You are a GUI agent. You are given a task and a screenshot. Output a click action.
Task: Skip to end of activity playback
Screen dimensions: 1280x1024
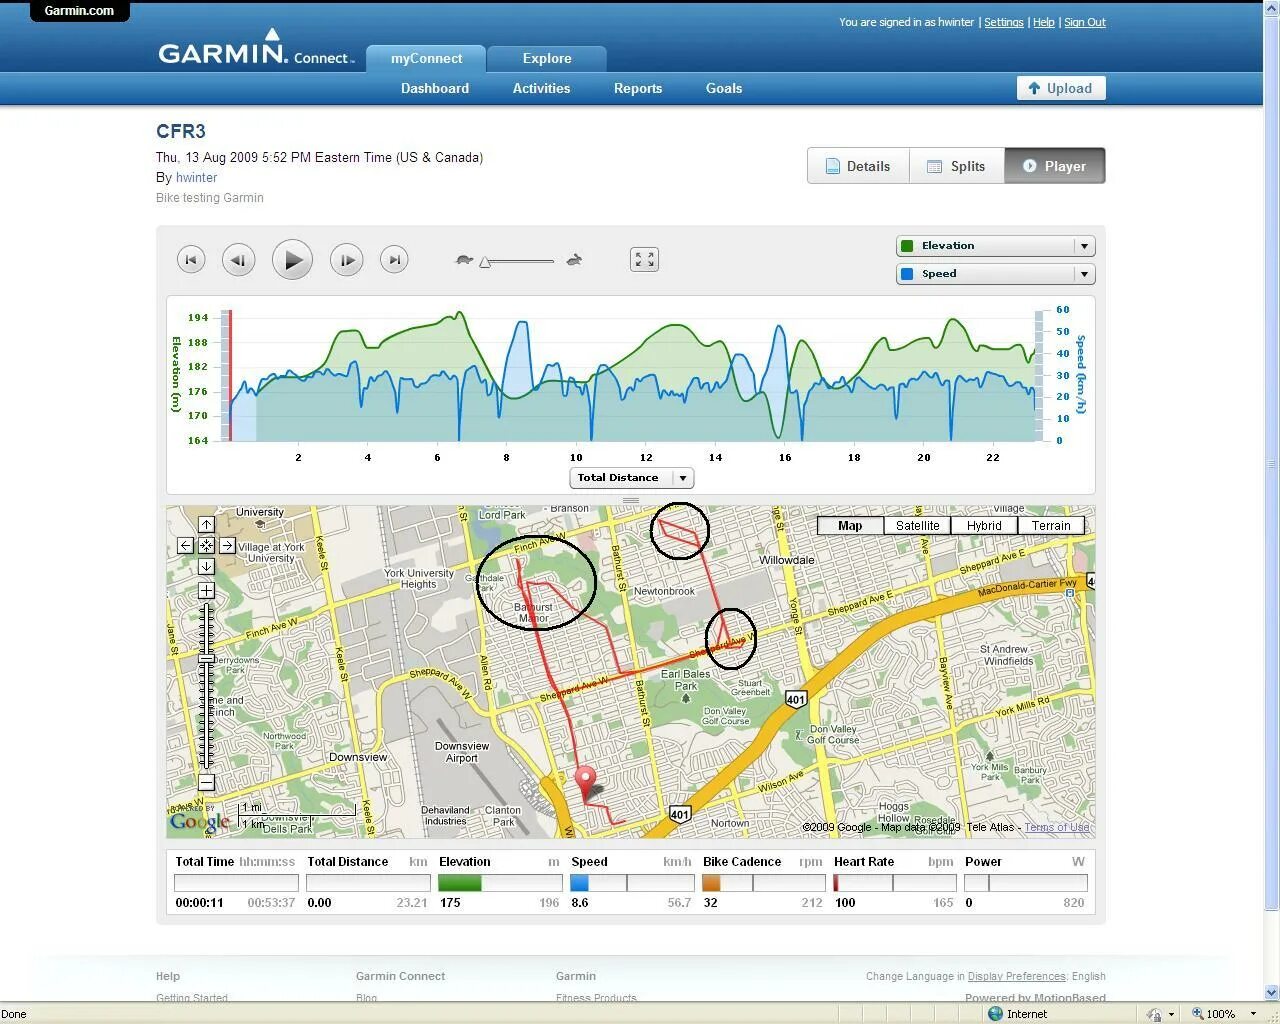395,260
